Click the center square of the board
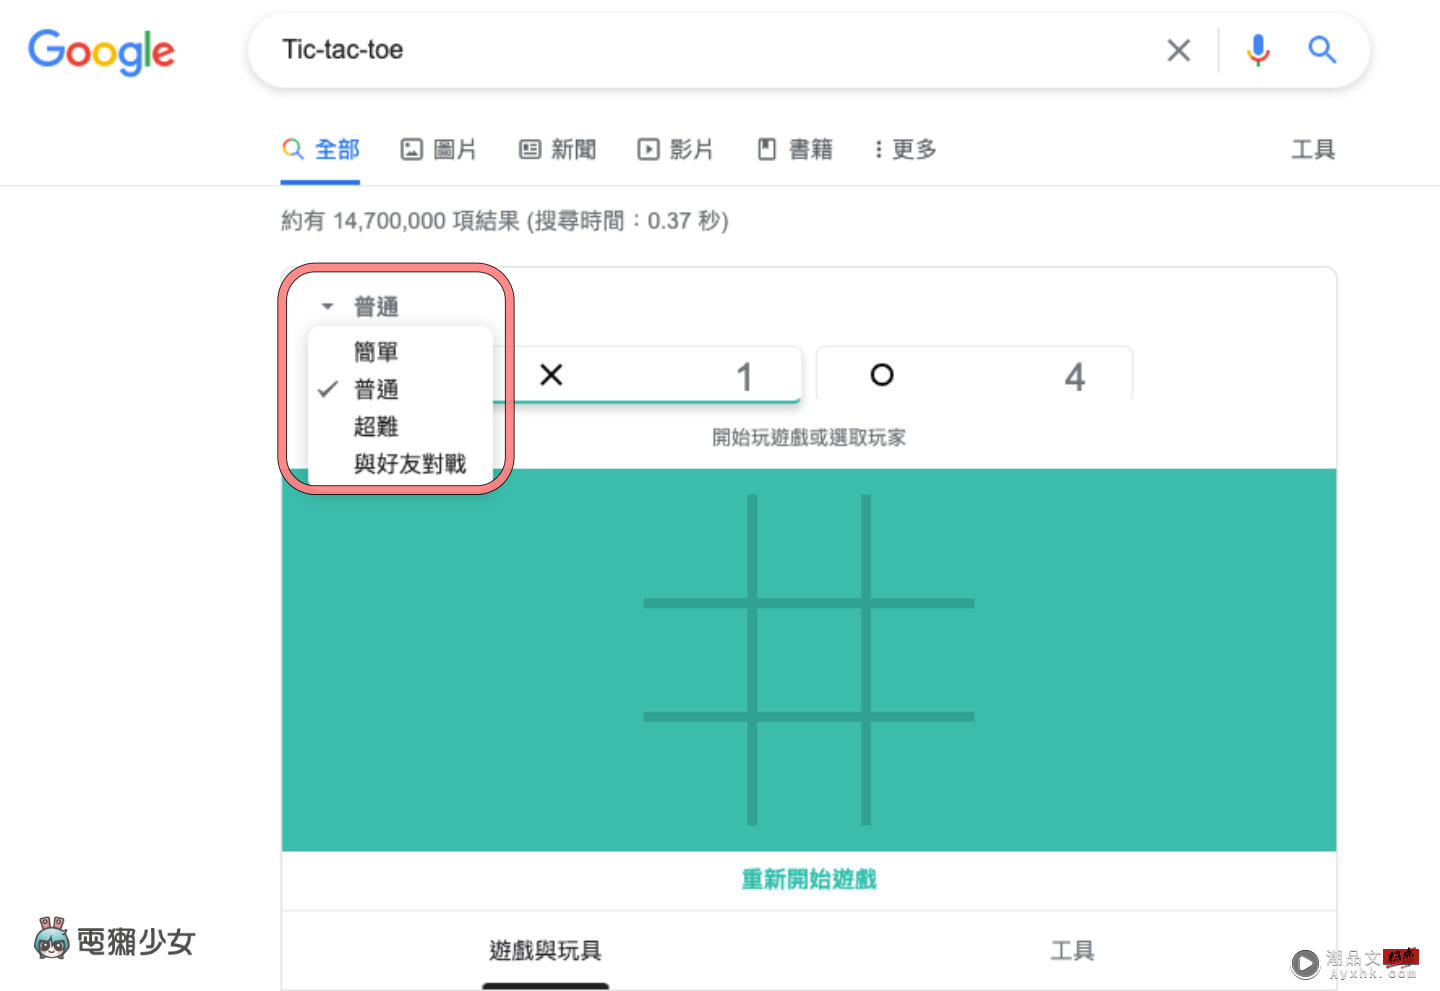1440x991 pixels. click(809, 660)
